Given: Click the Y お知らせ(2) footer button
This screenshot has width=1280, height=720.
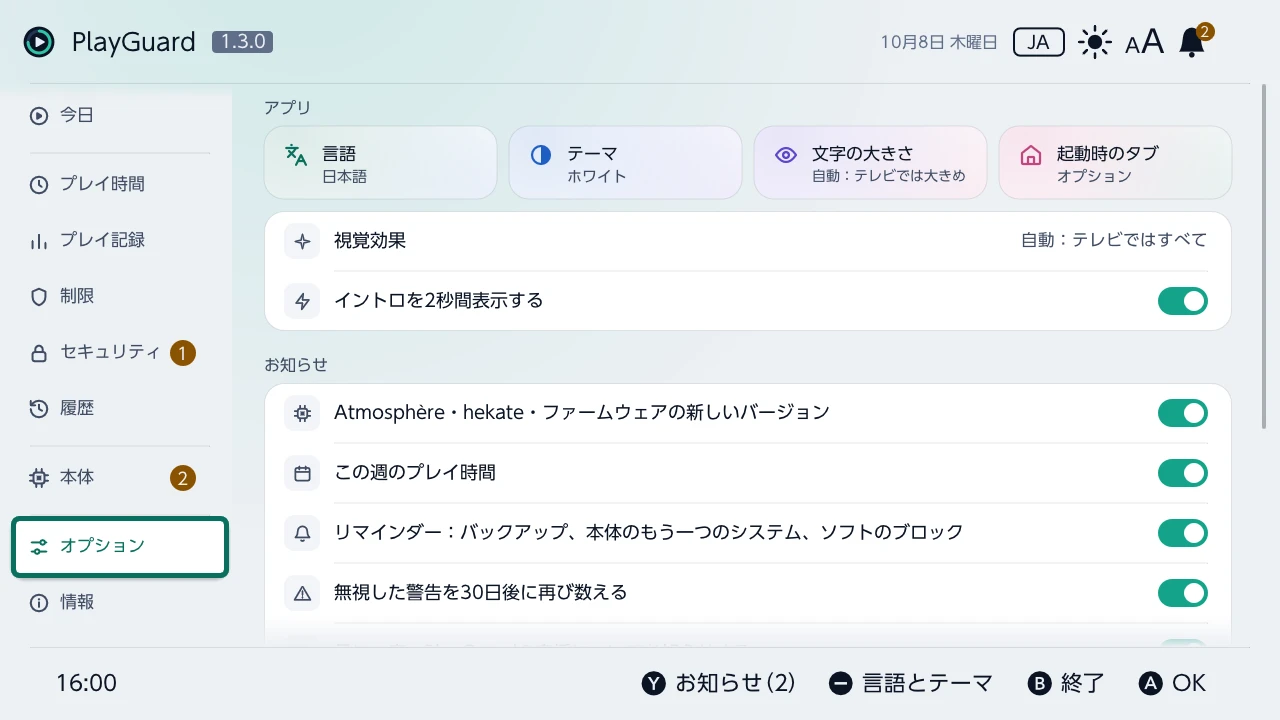Looking at the screenshot, I should pos(718,683).
